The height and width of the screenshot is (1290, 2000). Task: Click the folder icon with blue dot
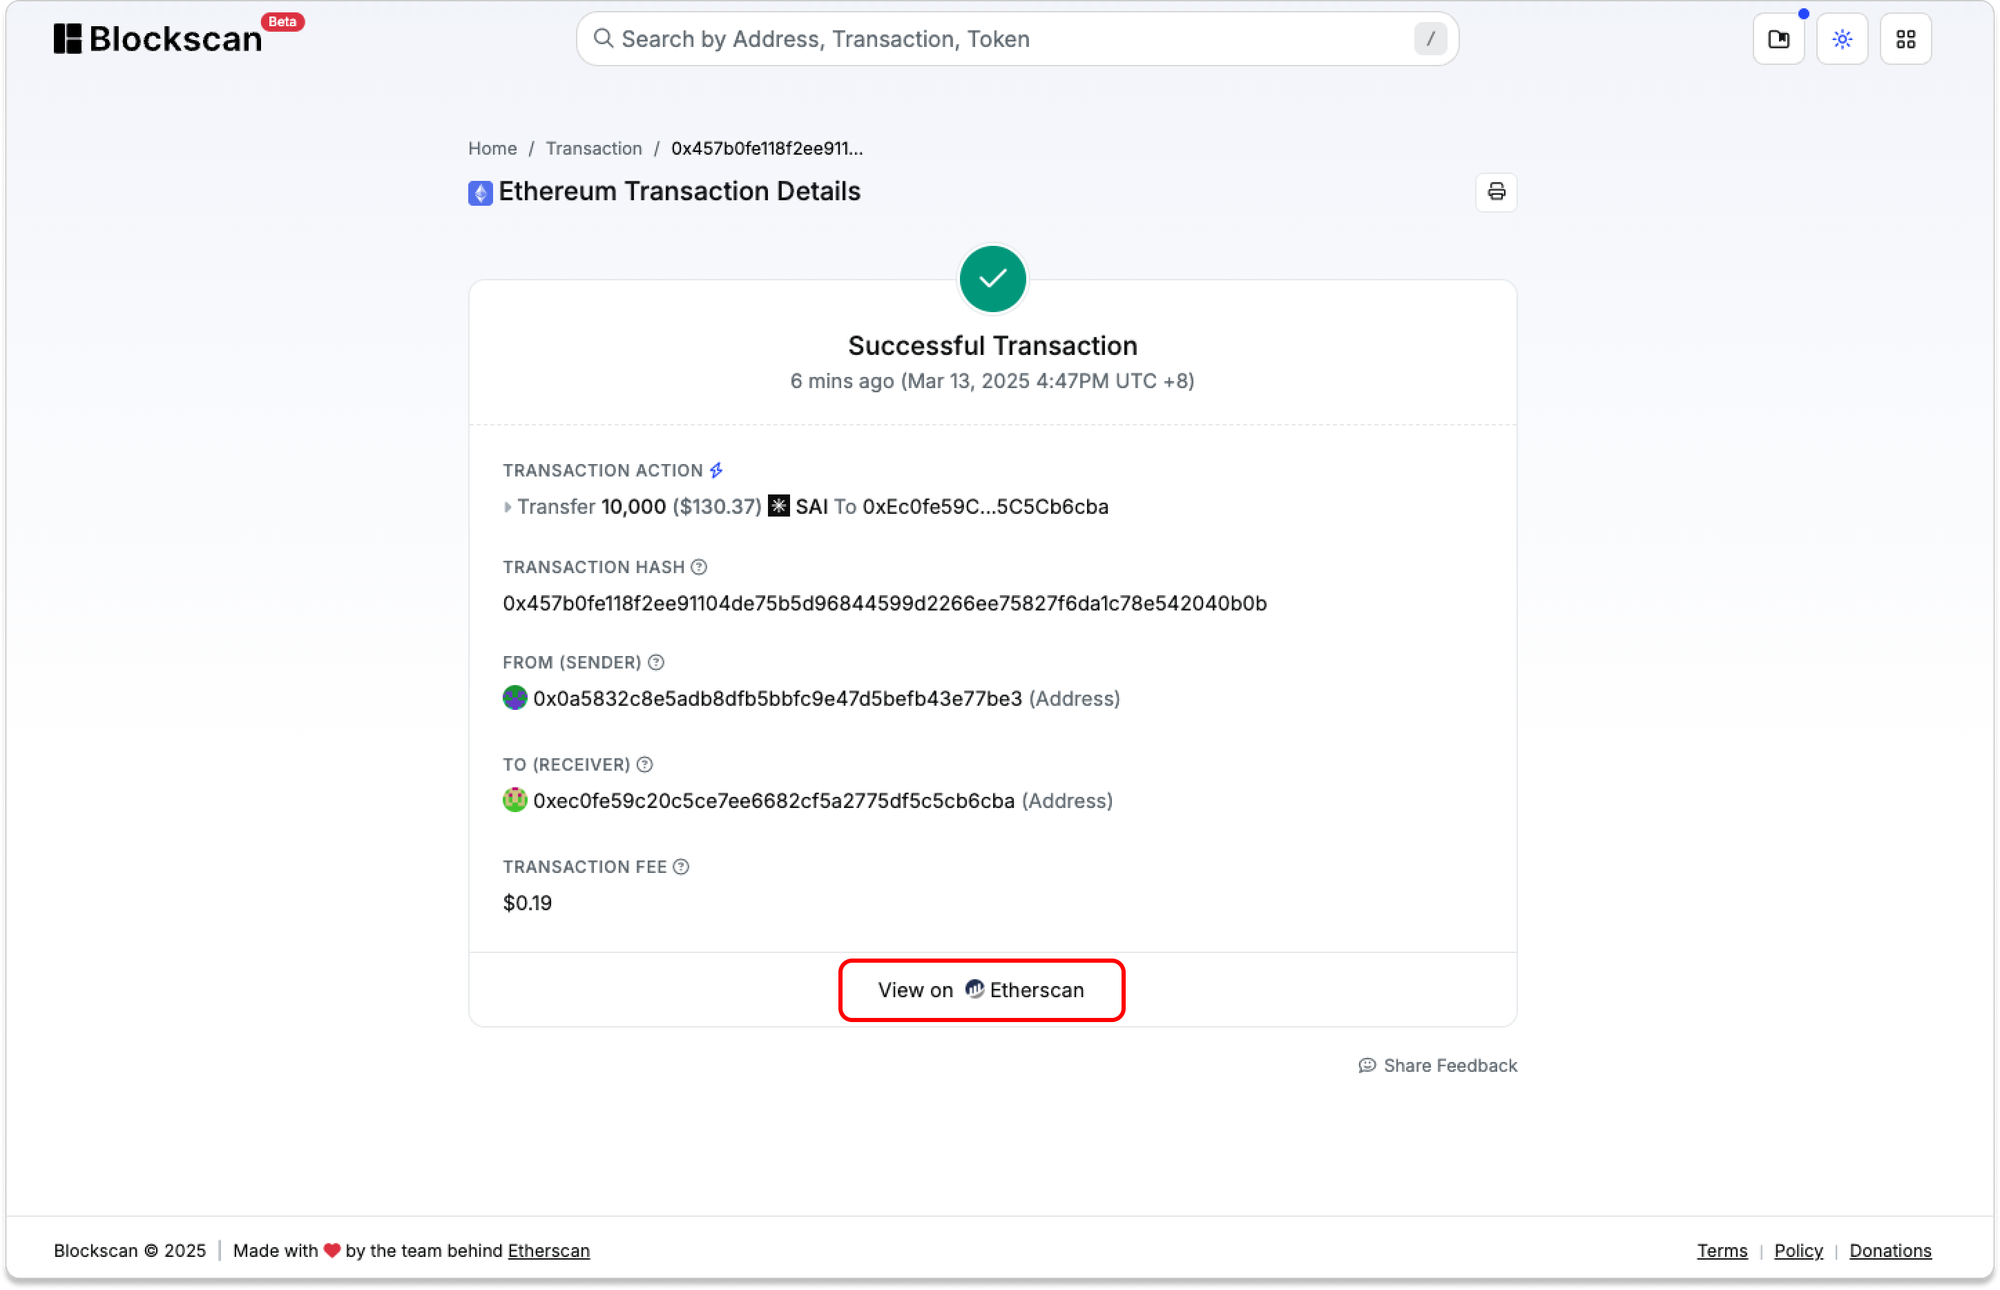[1778, 39]
